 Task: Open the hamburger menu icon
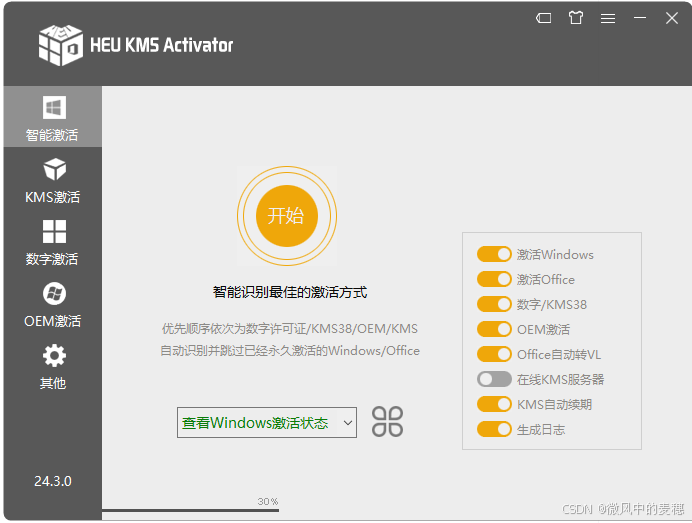point(608,18)
